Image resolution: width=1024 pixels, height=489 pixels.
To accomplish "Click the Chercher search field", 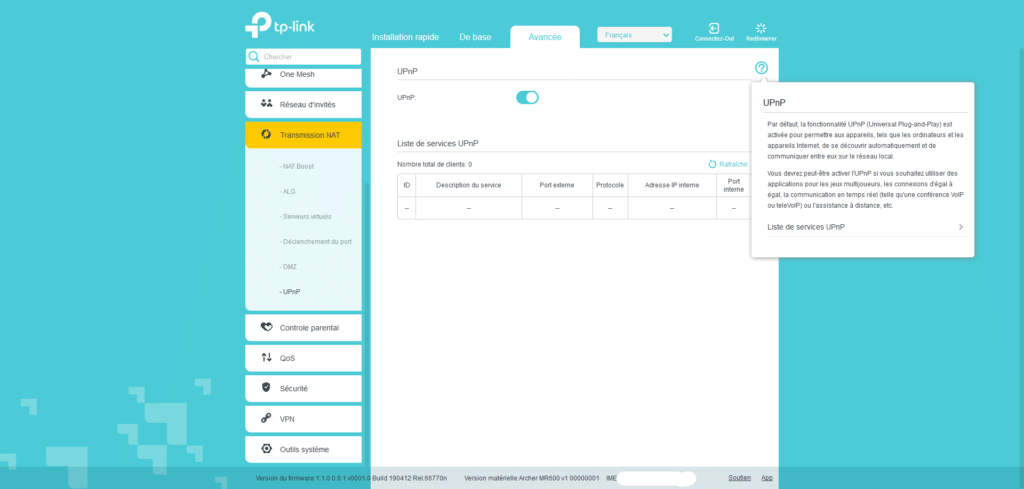I will [x=308, y=57].
